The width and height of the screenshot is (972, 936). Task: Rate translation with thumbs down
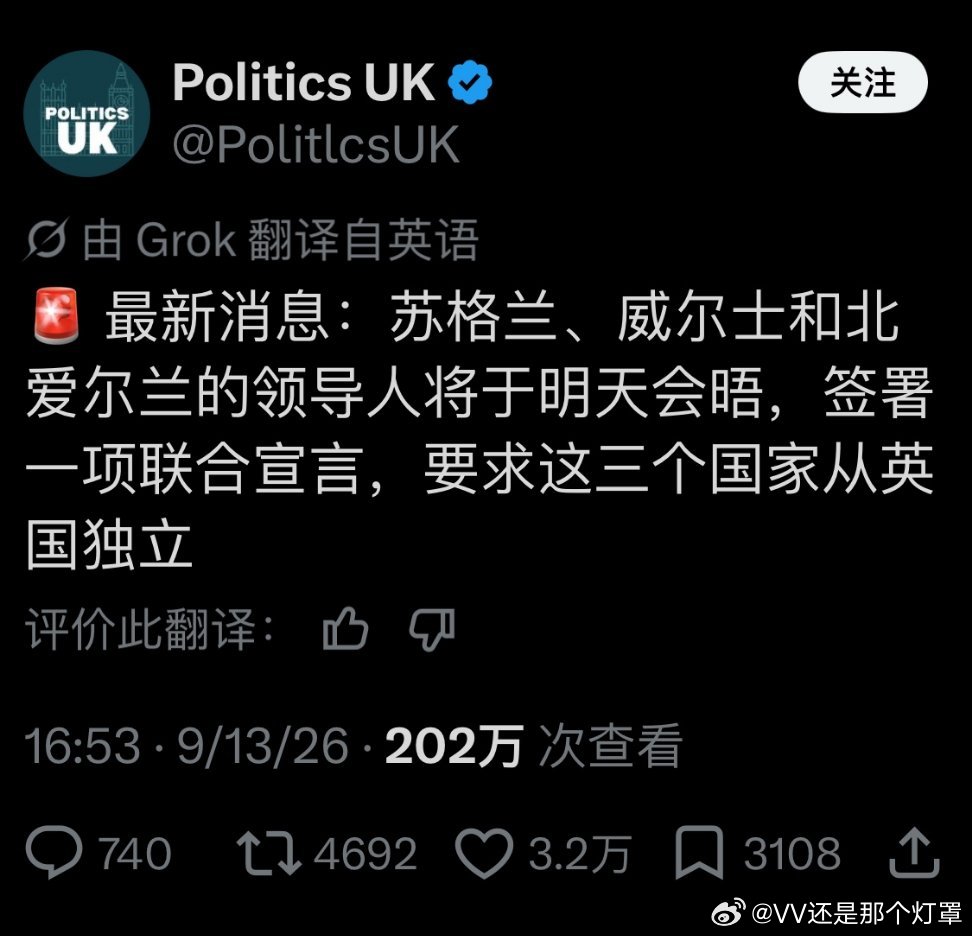point(432,629)
